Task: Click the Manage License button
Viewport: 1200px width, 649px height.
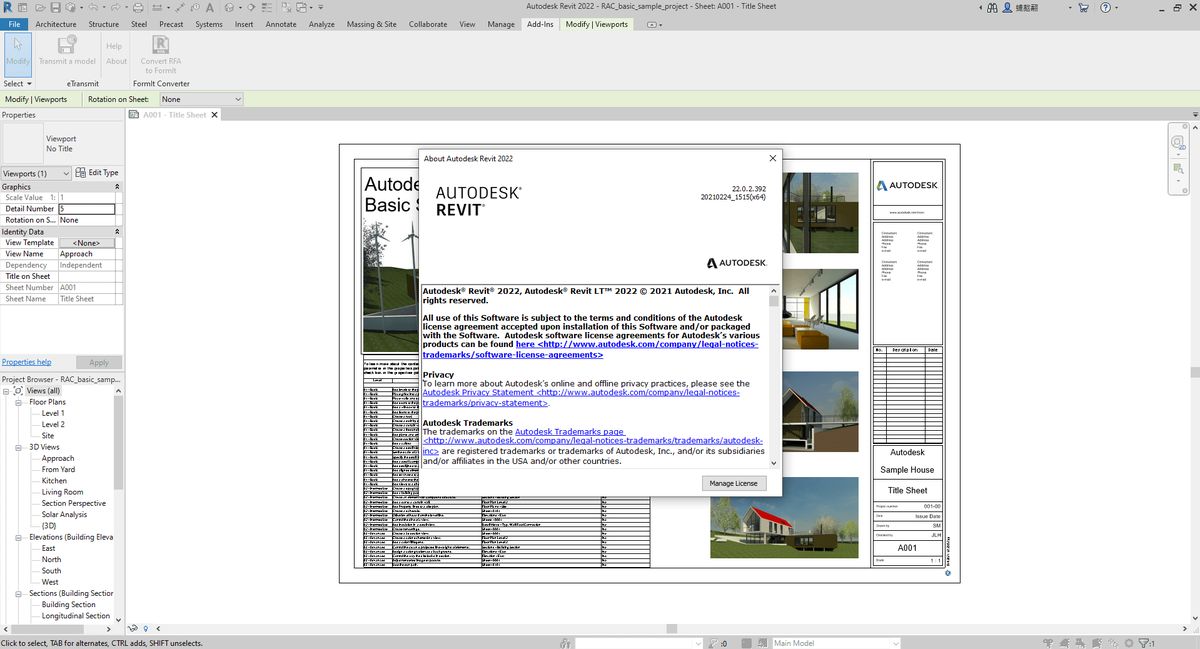Action: pyautogui.click(x=734, y=483)
